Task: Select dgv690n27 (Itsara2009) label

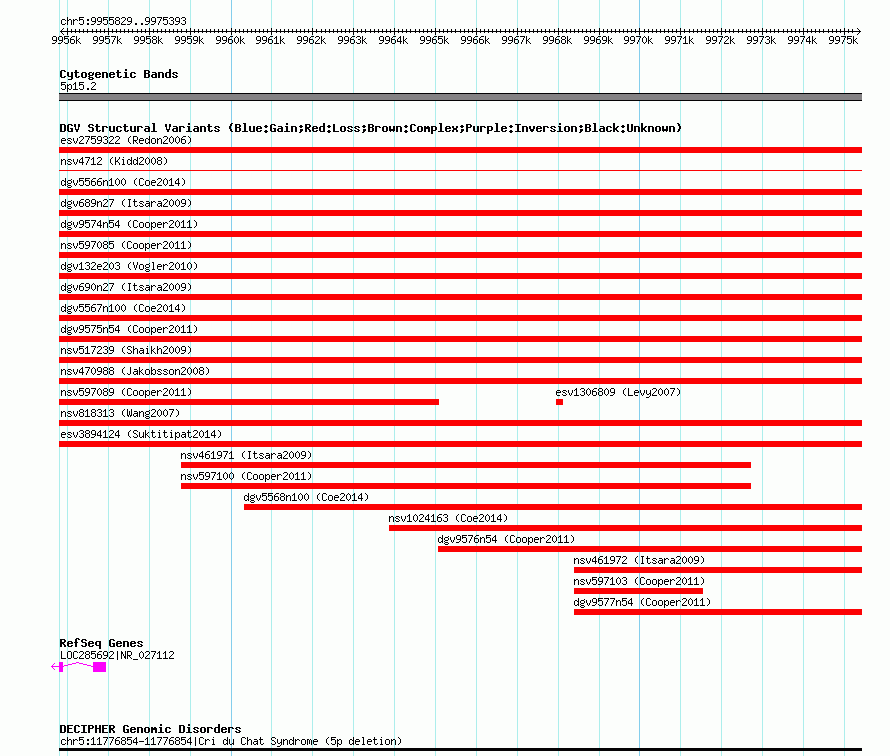Action: point(126,287)
